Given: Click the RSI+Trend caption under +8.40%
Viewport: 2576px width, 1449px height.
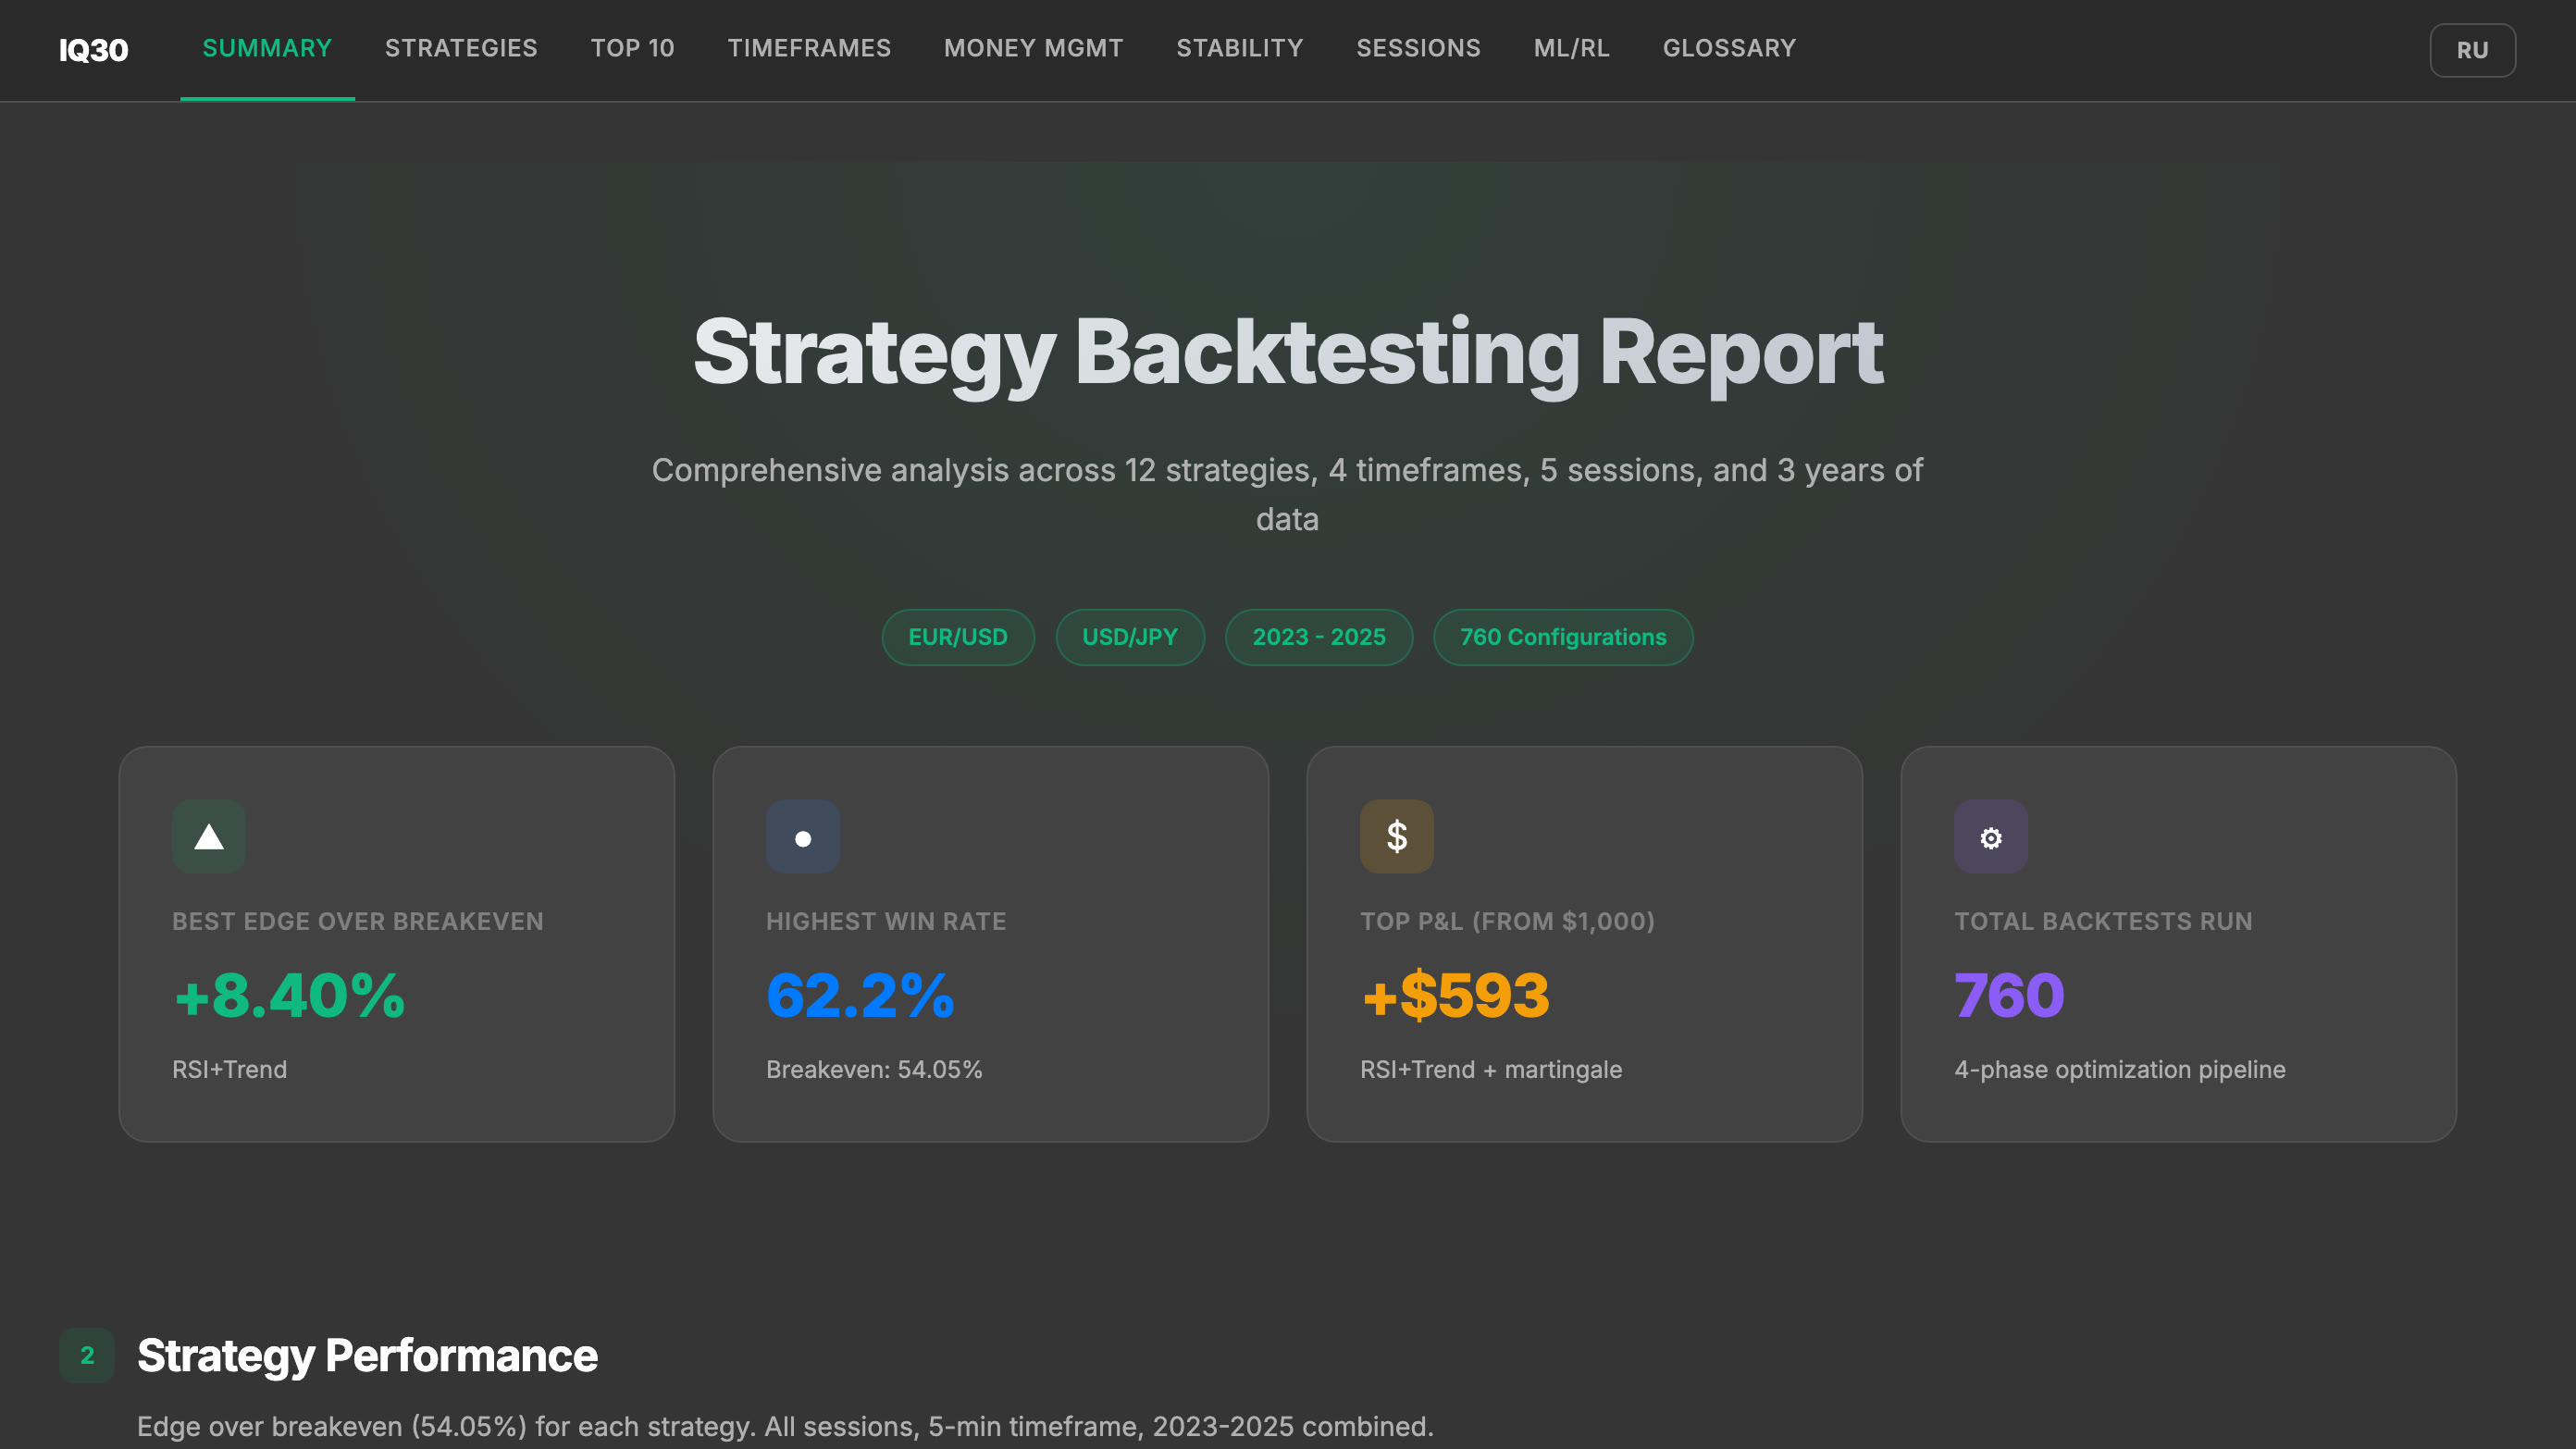Looking at the screenshot, I should click(x=230, y=1069).
